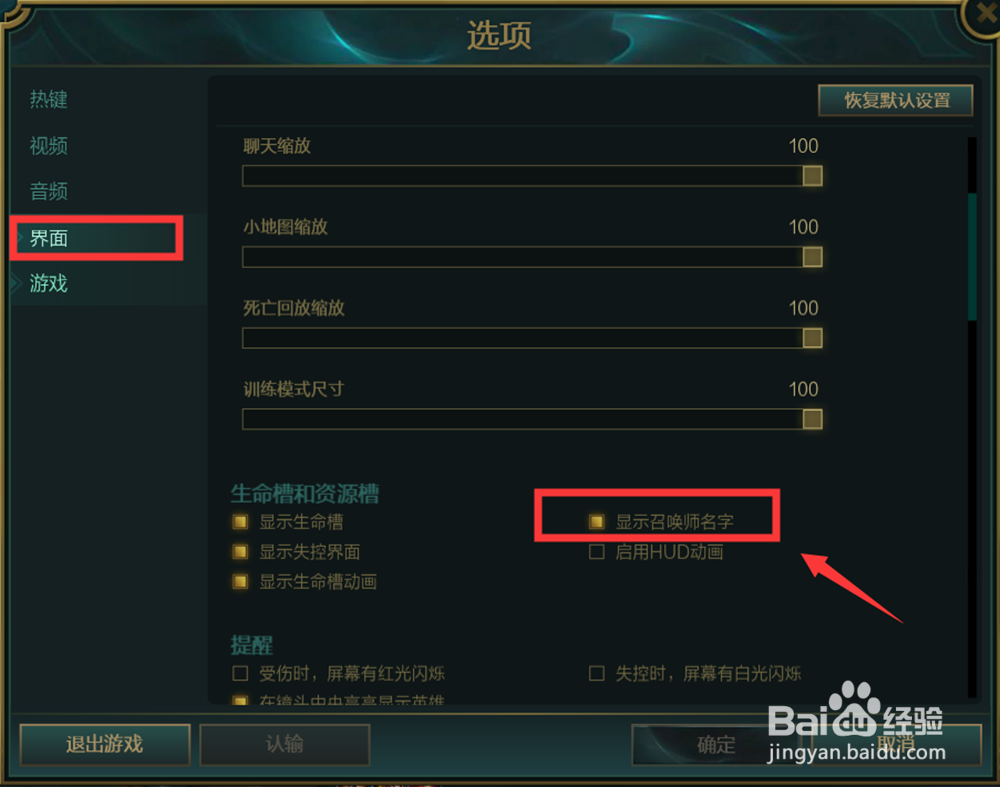The height and width of the screenshot is (787, 1000).
Task: Click the 聊天缩放 slider handle
Action: click(812, 176)
